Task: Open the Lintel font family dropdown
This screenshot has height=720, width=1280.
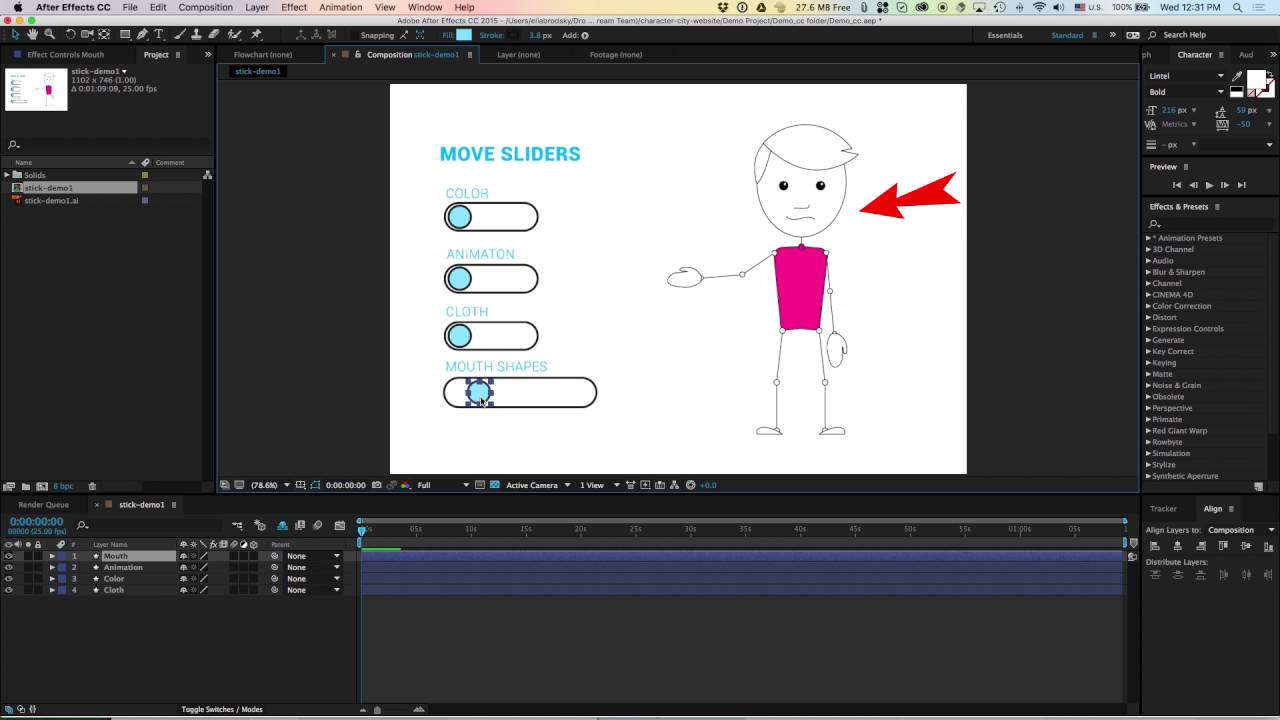Action: tap(1186, 76)
